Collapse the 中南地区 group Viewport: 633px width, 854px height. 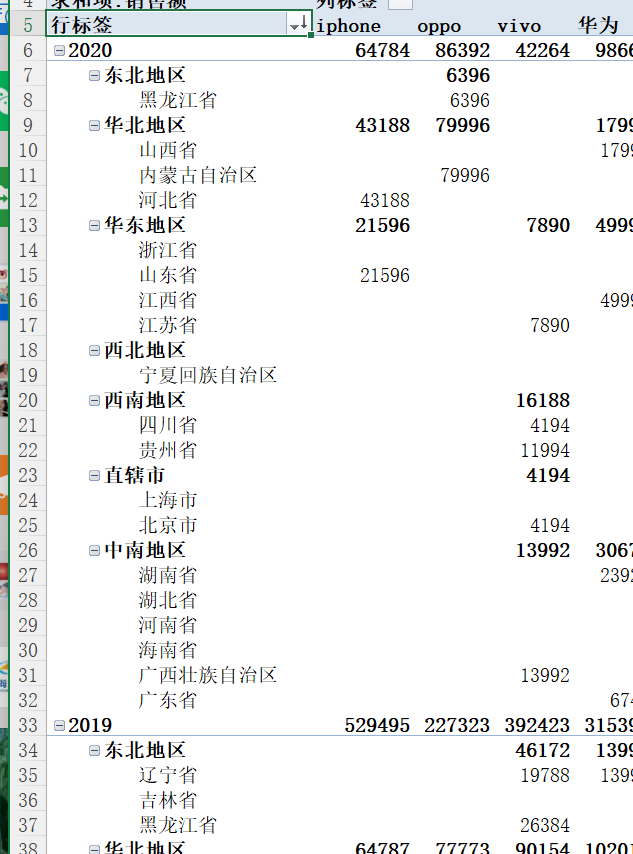(94, 551)
